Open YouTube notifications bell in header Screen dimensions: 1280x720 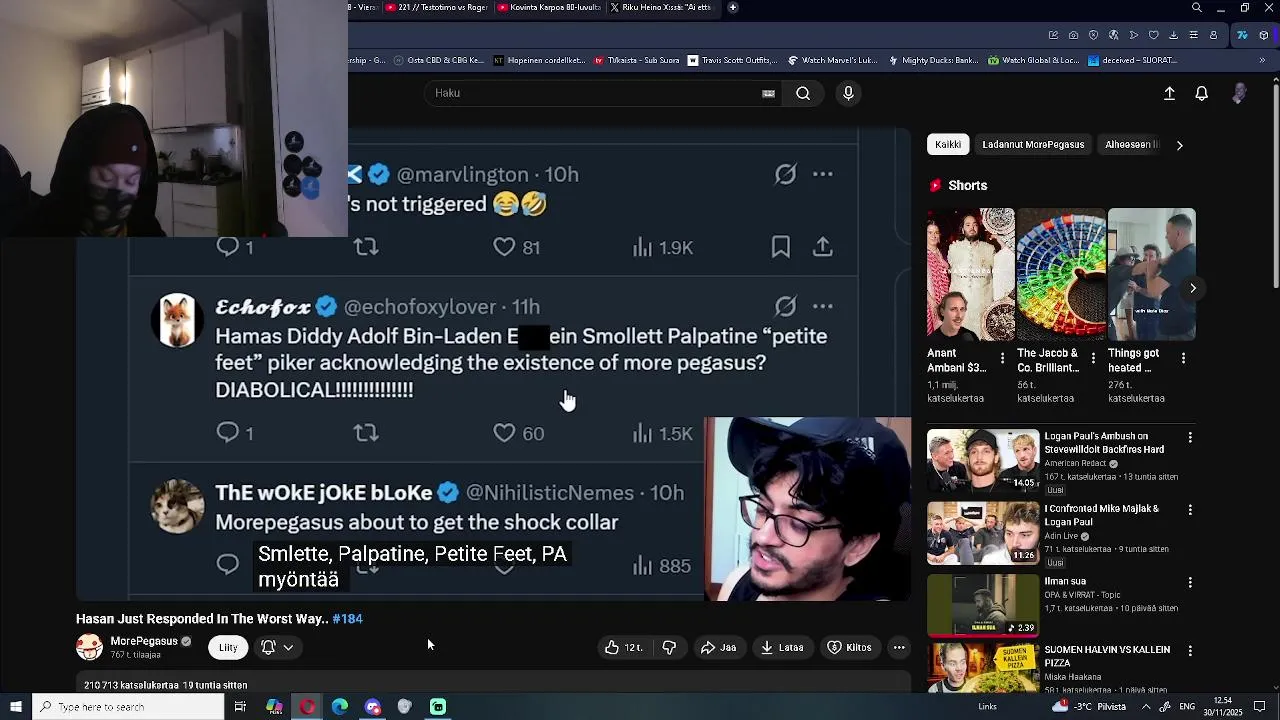pos(1202,93)
